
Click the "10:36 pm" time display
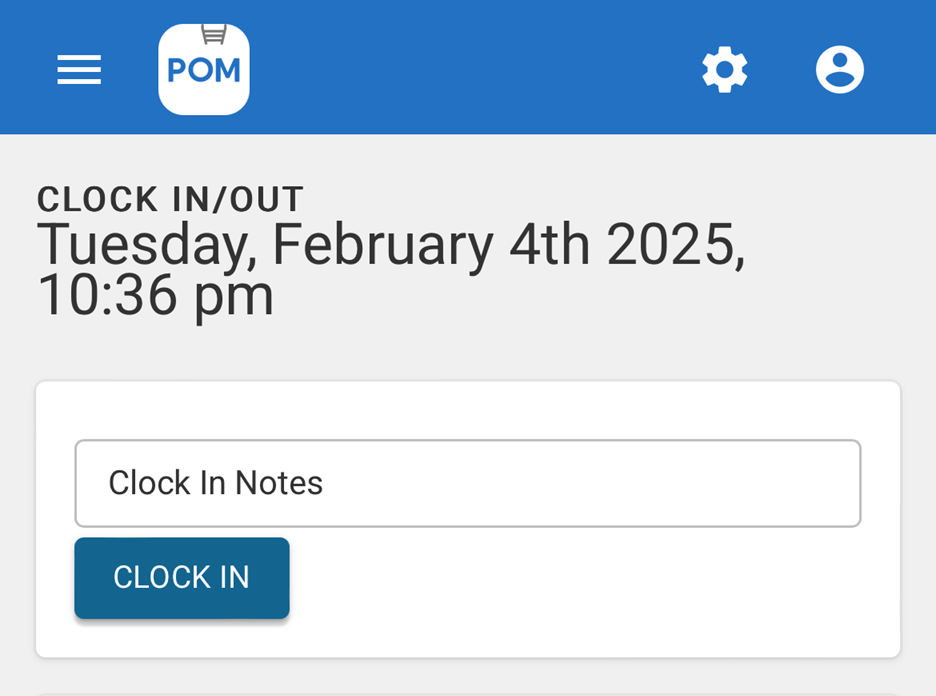[156, 295]
